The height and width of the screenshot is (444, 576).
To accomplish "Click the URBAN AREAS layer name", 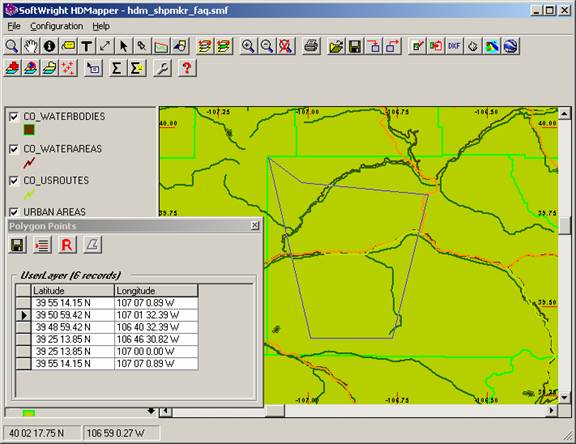I will 54,212.
